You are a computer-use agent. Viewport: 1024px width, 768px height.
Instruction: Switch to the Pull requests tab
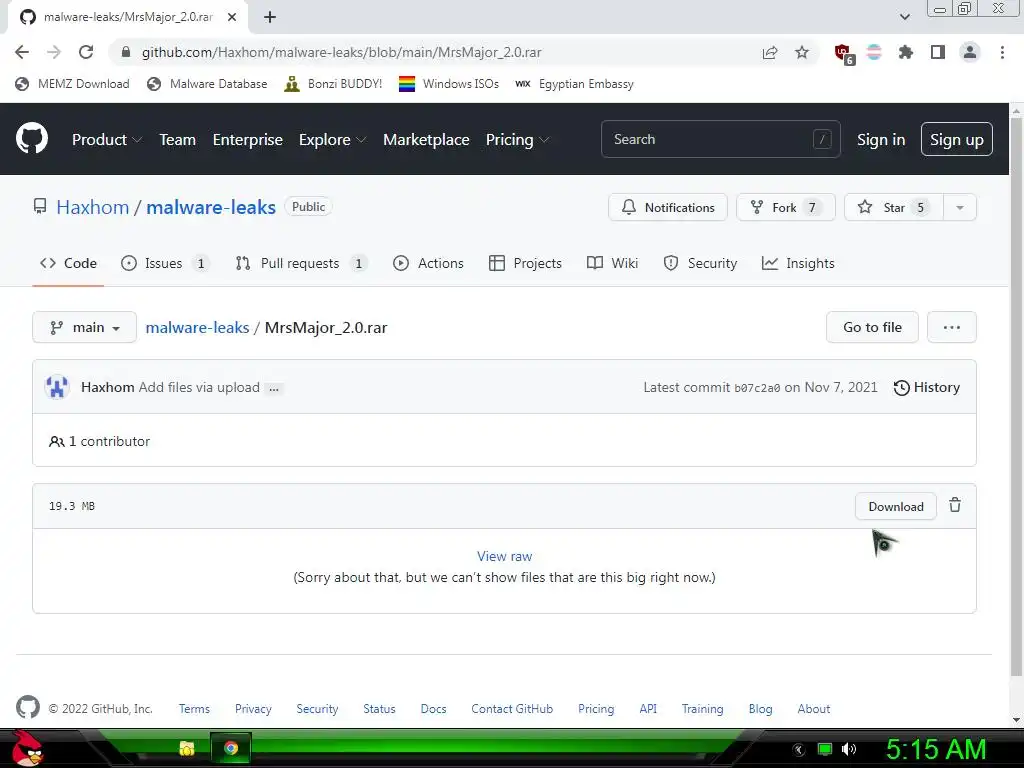click(301, 263)
